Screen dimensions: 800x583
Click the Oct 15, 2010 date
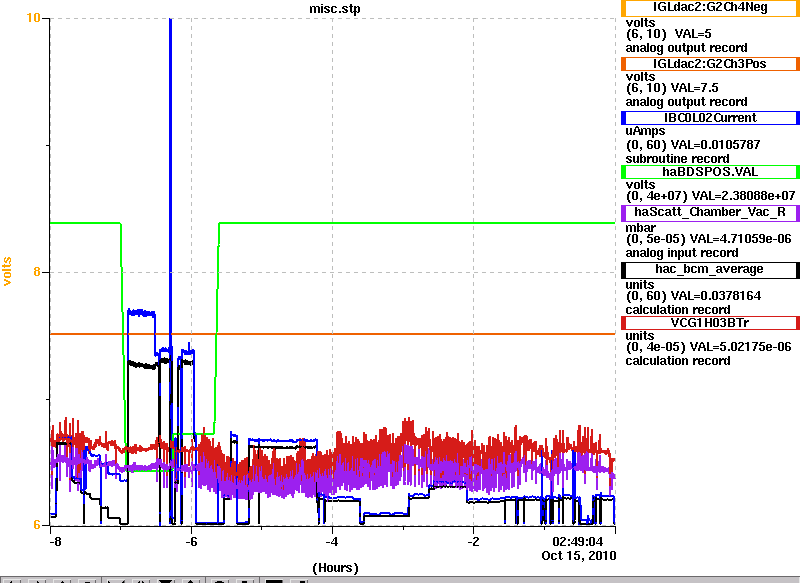pos(579,555)
